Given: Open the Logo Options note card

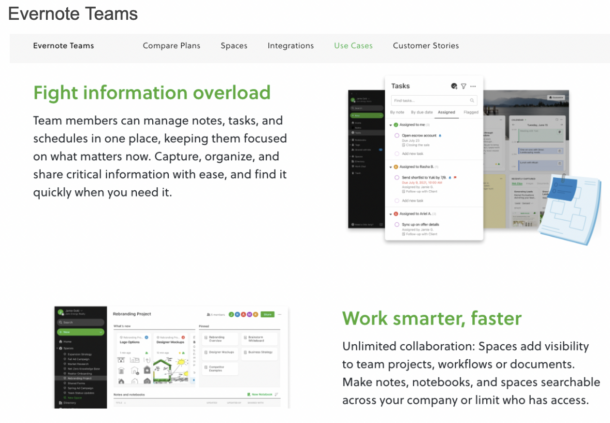Looking at the screenshot, I should (133, 359).
